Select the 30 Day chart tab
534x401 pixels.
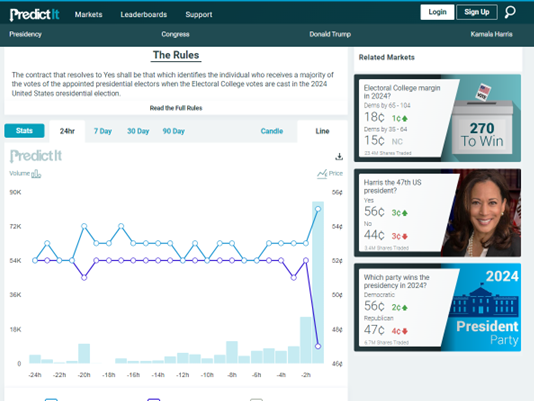tap(138, 131)
